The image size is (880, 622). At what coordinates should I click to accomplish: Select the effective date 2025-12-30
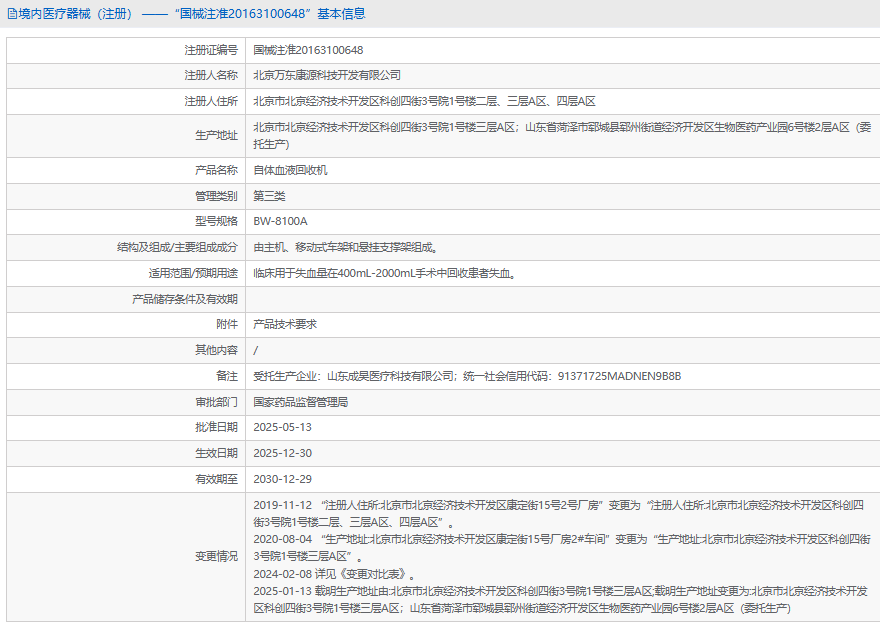pyautogui.click(x=282, y=453)
